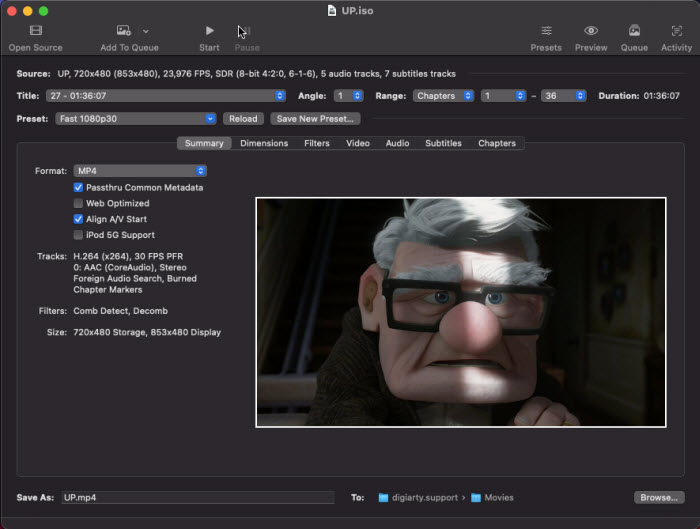Open the Presets panel icon

tap(546, 30)
